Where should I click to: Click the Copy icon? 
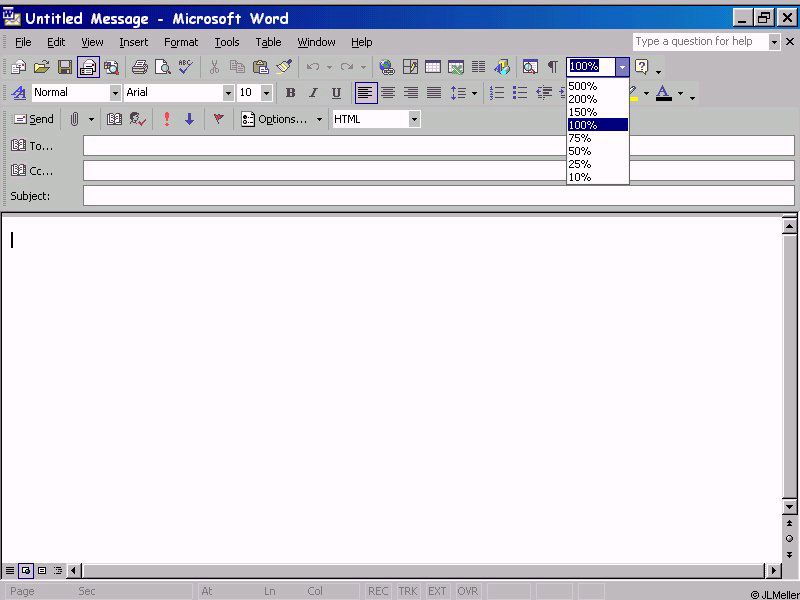237,67
